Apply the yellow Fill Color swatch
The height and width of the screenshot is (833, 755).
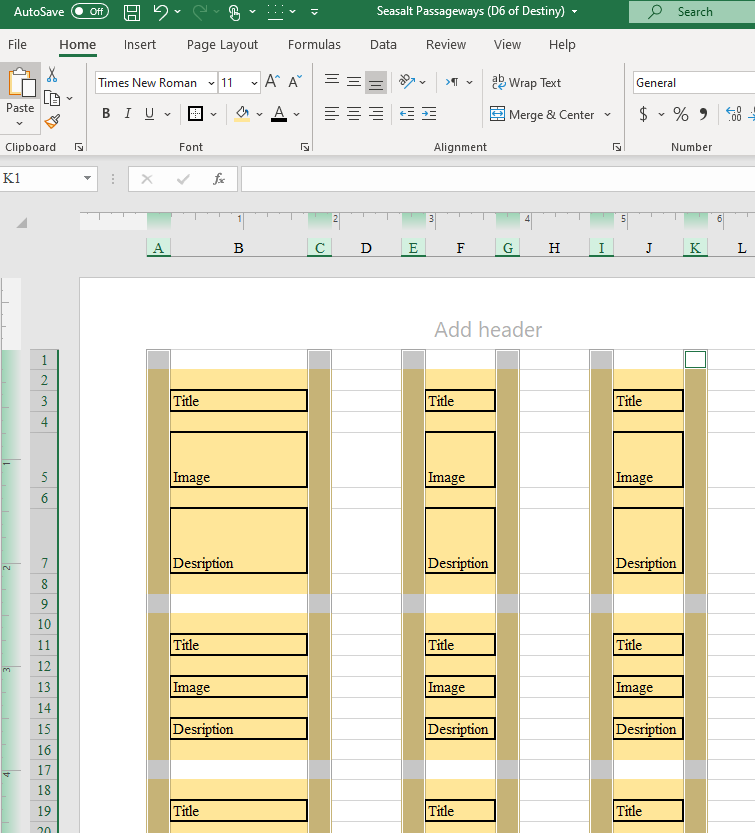[x=241, y=114]
